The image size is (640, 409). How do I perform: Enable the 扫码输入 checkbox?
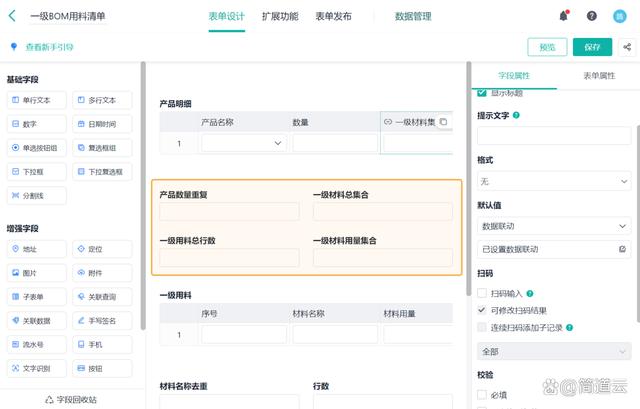(x=482, y=293)
